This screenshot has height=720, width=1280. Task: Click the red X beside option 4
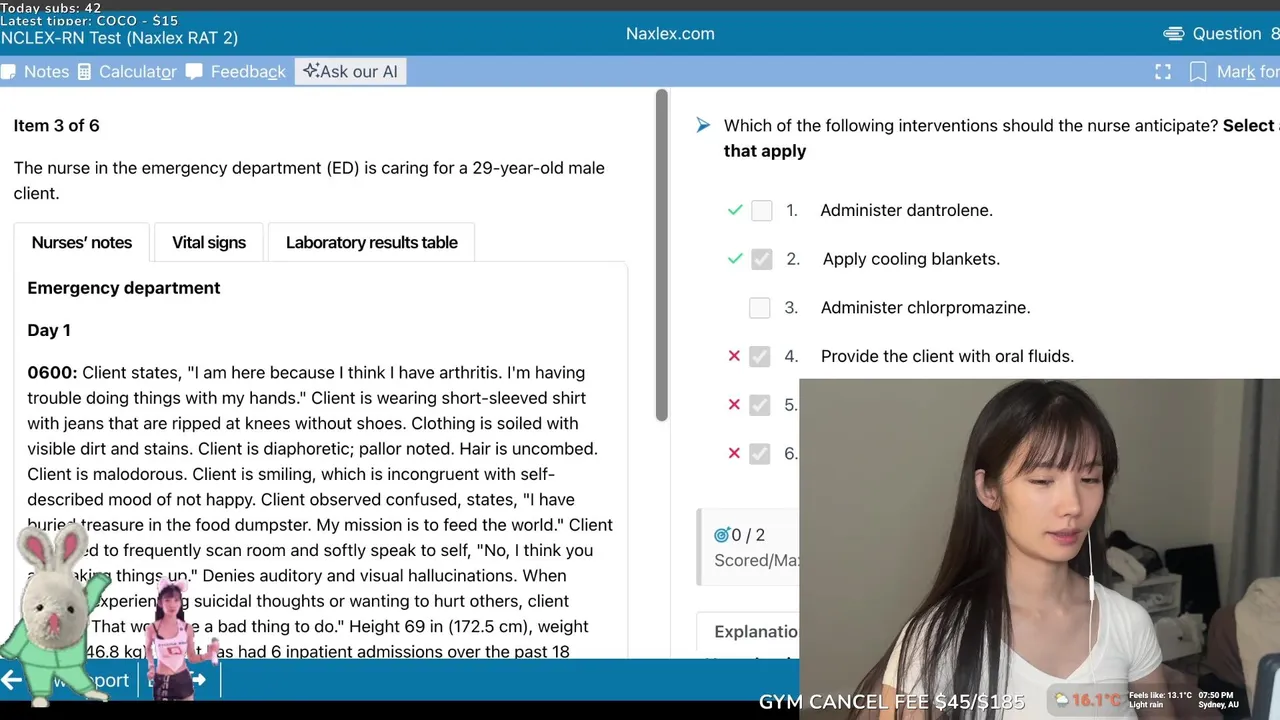click(734, 356)
